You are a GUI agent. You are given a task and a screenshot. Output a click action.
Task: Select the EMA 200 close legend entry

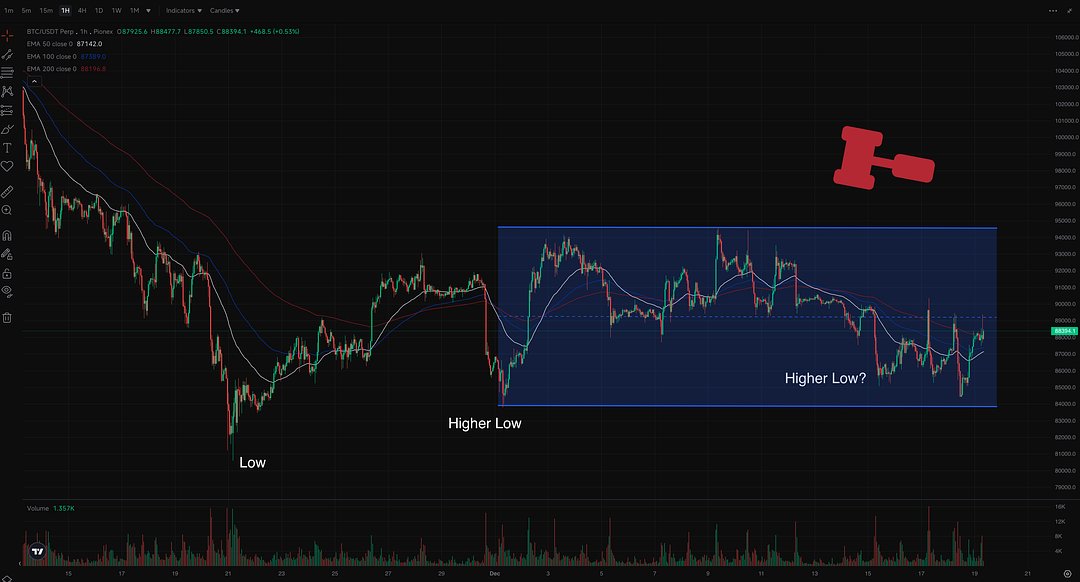pyautogui.click(x=52, y=69)
